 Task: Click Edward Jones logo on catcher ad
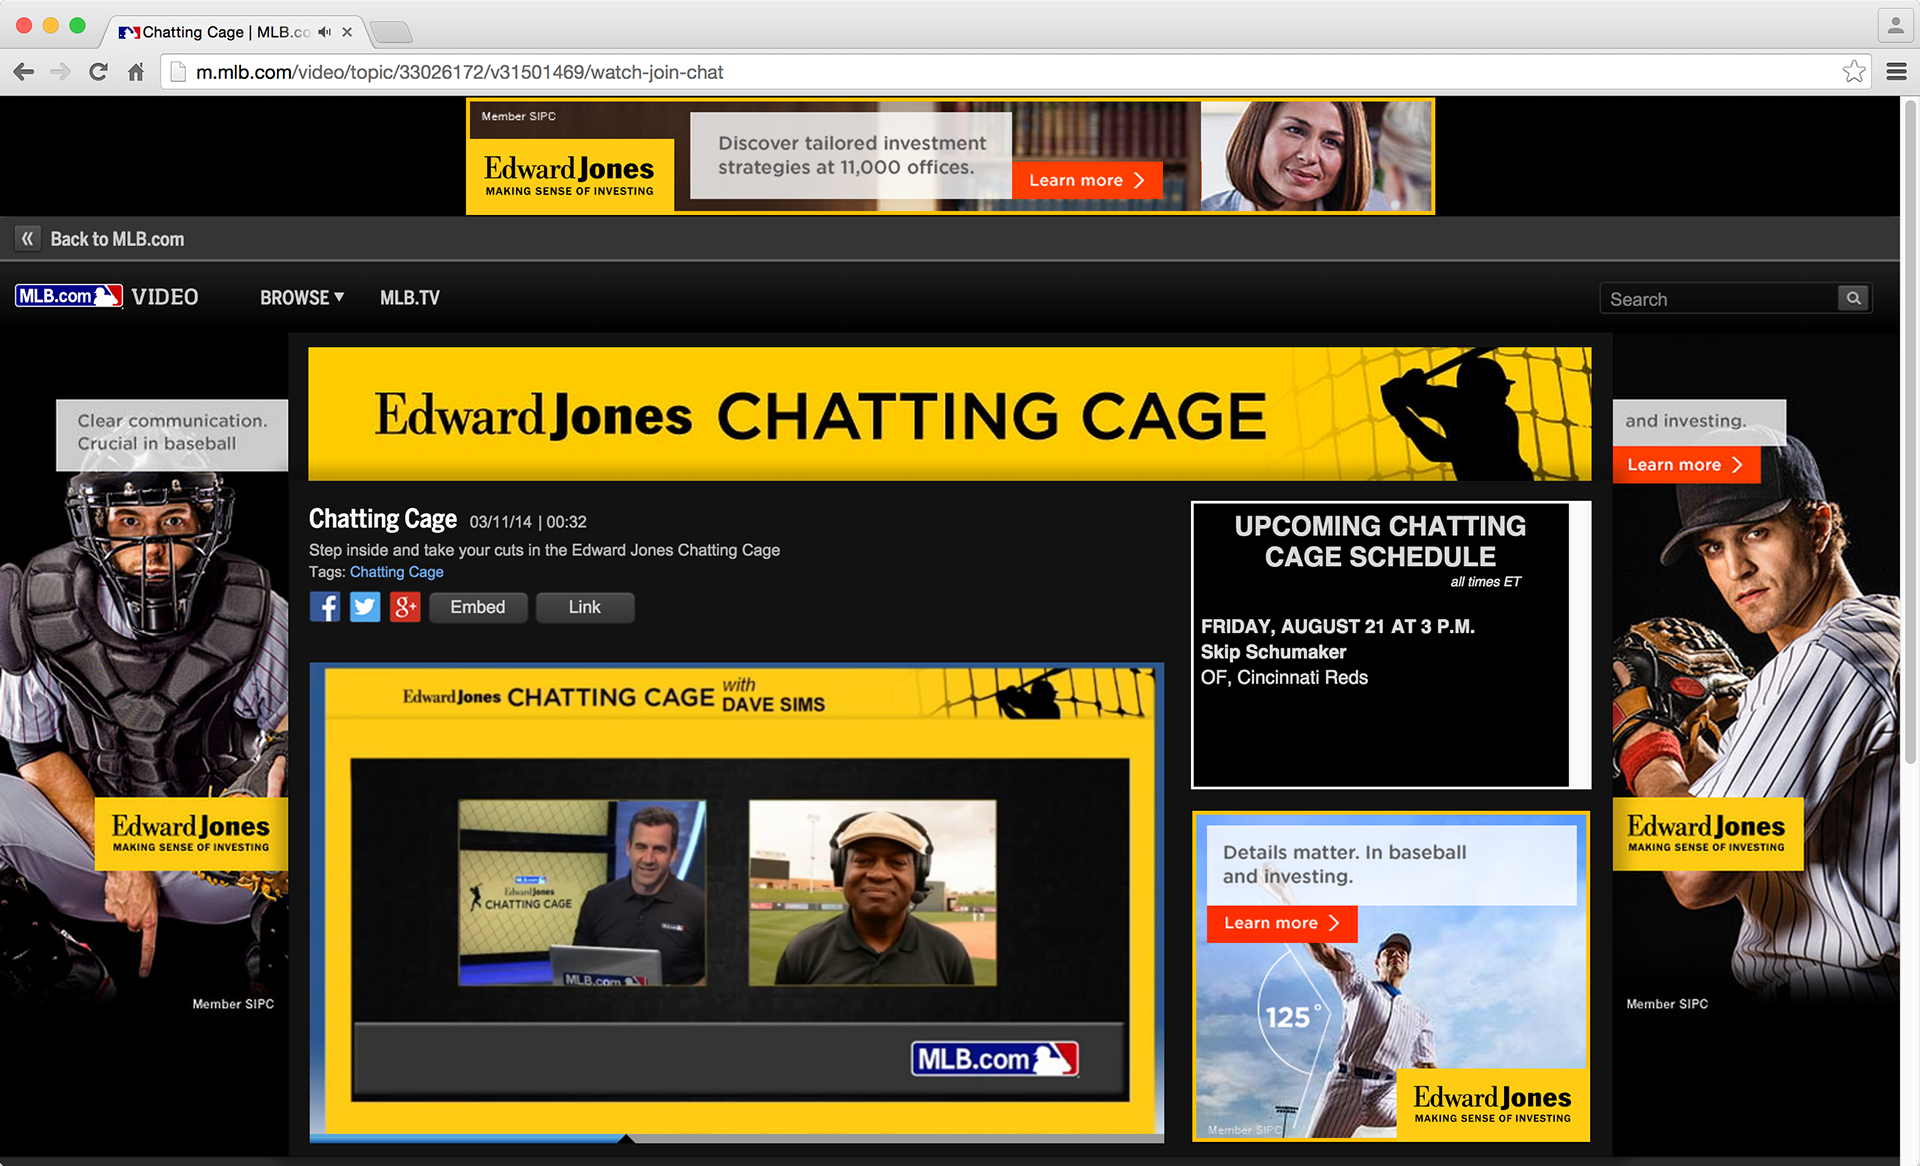191,833
